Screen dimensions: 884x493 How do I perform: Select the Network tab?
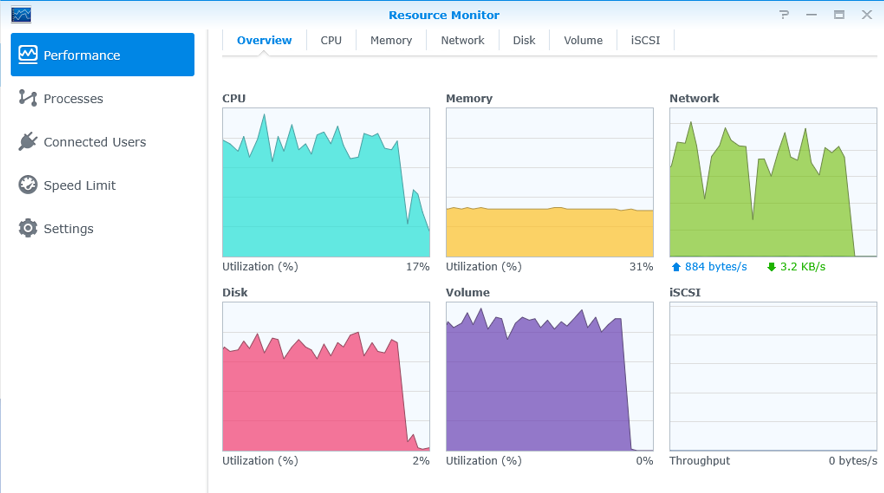pos(462,40)
